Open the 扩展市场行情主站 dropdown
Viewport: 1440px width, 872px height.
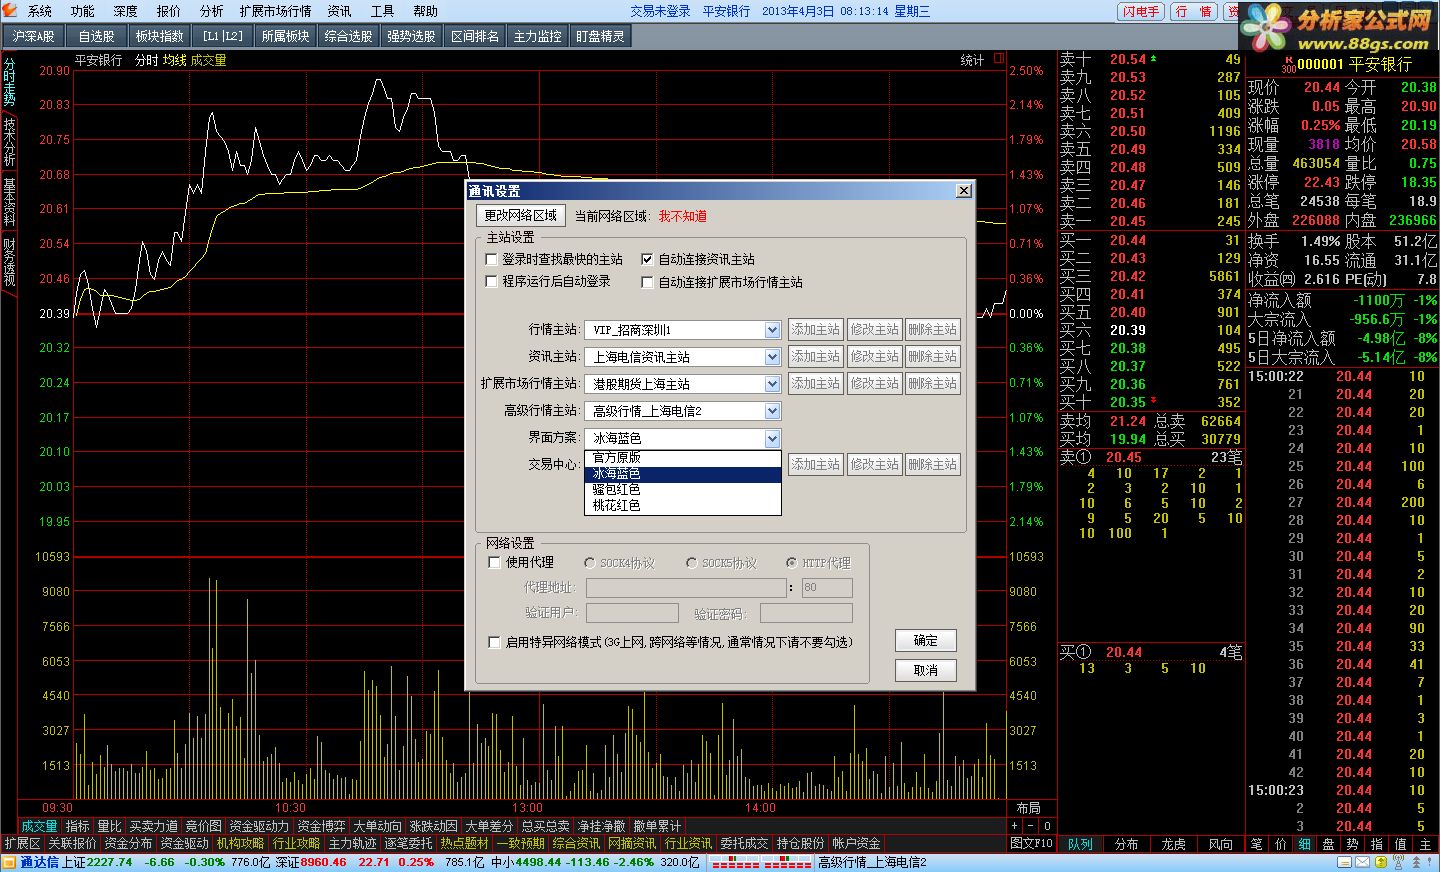click(772, 384)
